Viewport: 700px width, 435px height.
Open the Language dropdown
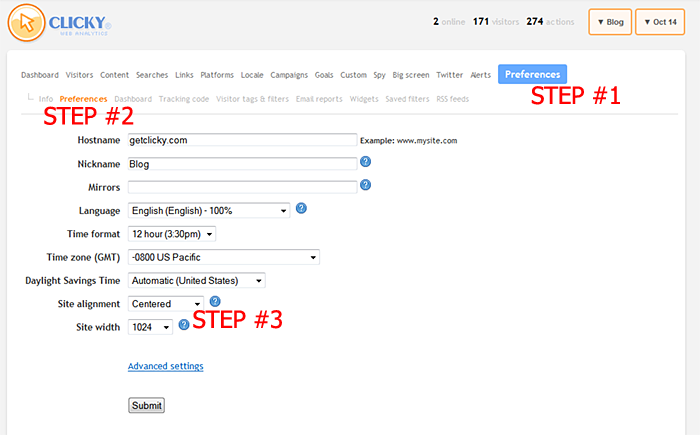209,210
